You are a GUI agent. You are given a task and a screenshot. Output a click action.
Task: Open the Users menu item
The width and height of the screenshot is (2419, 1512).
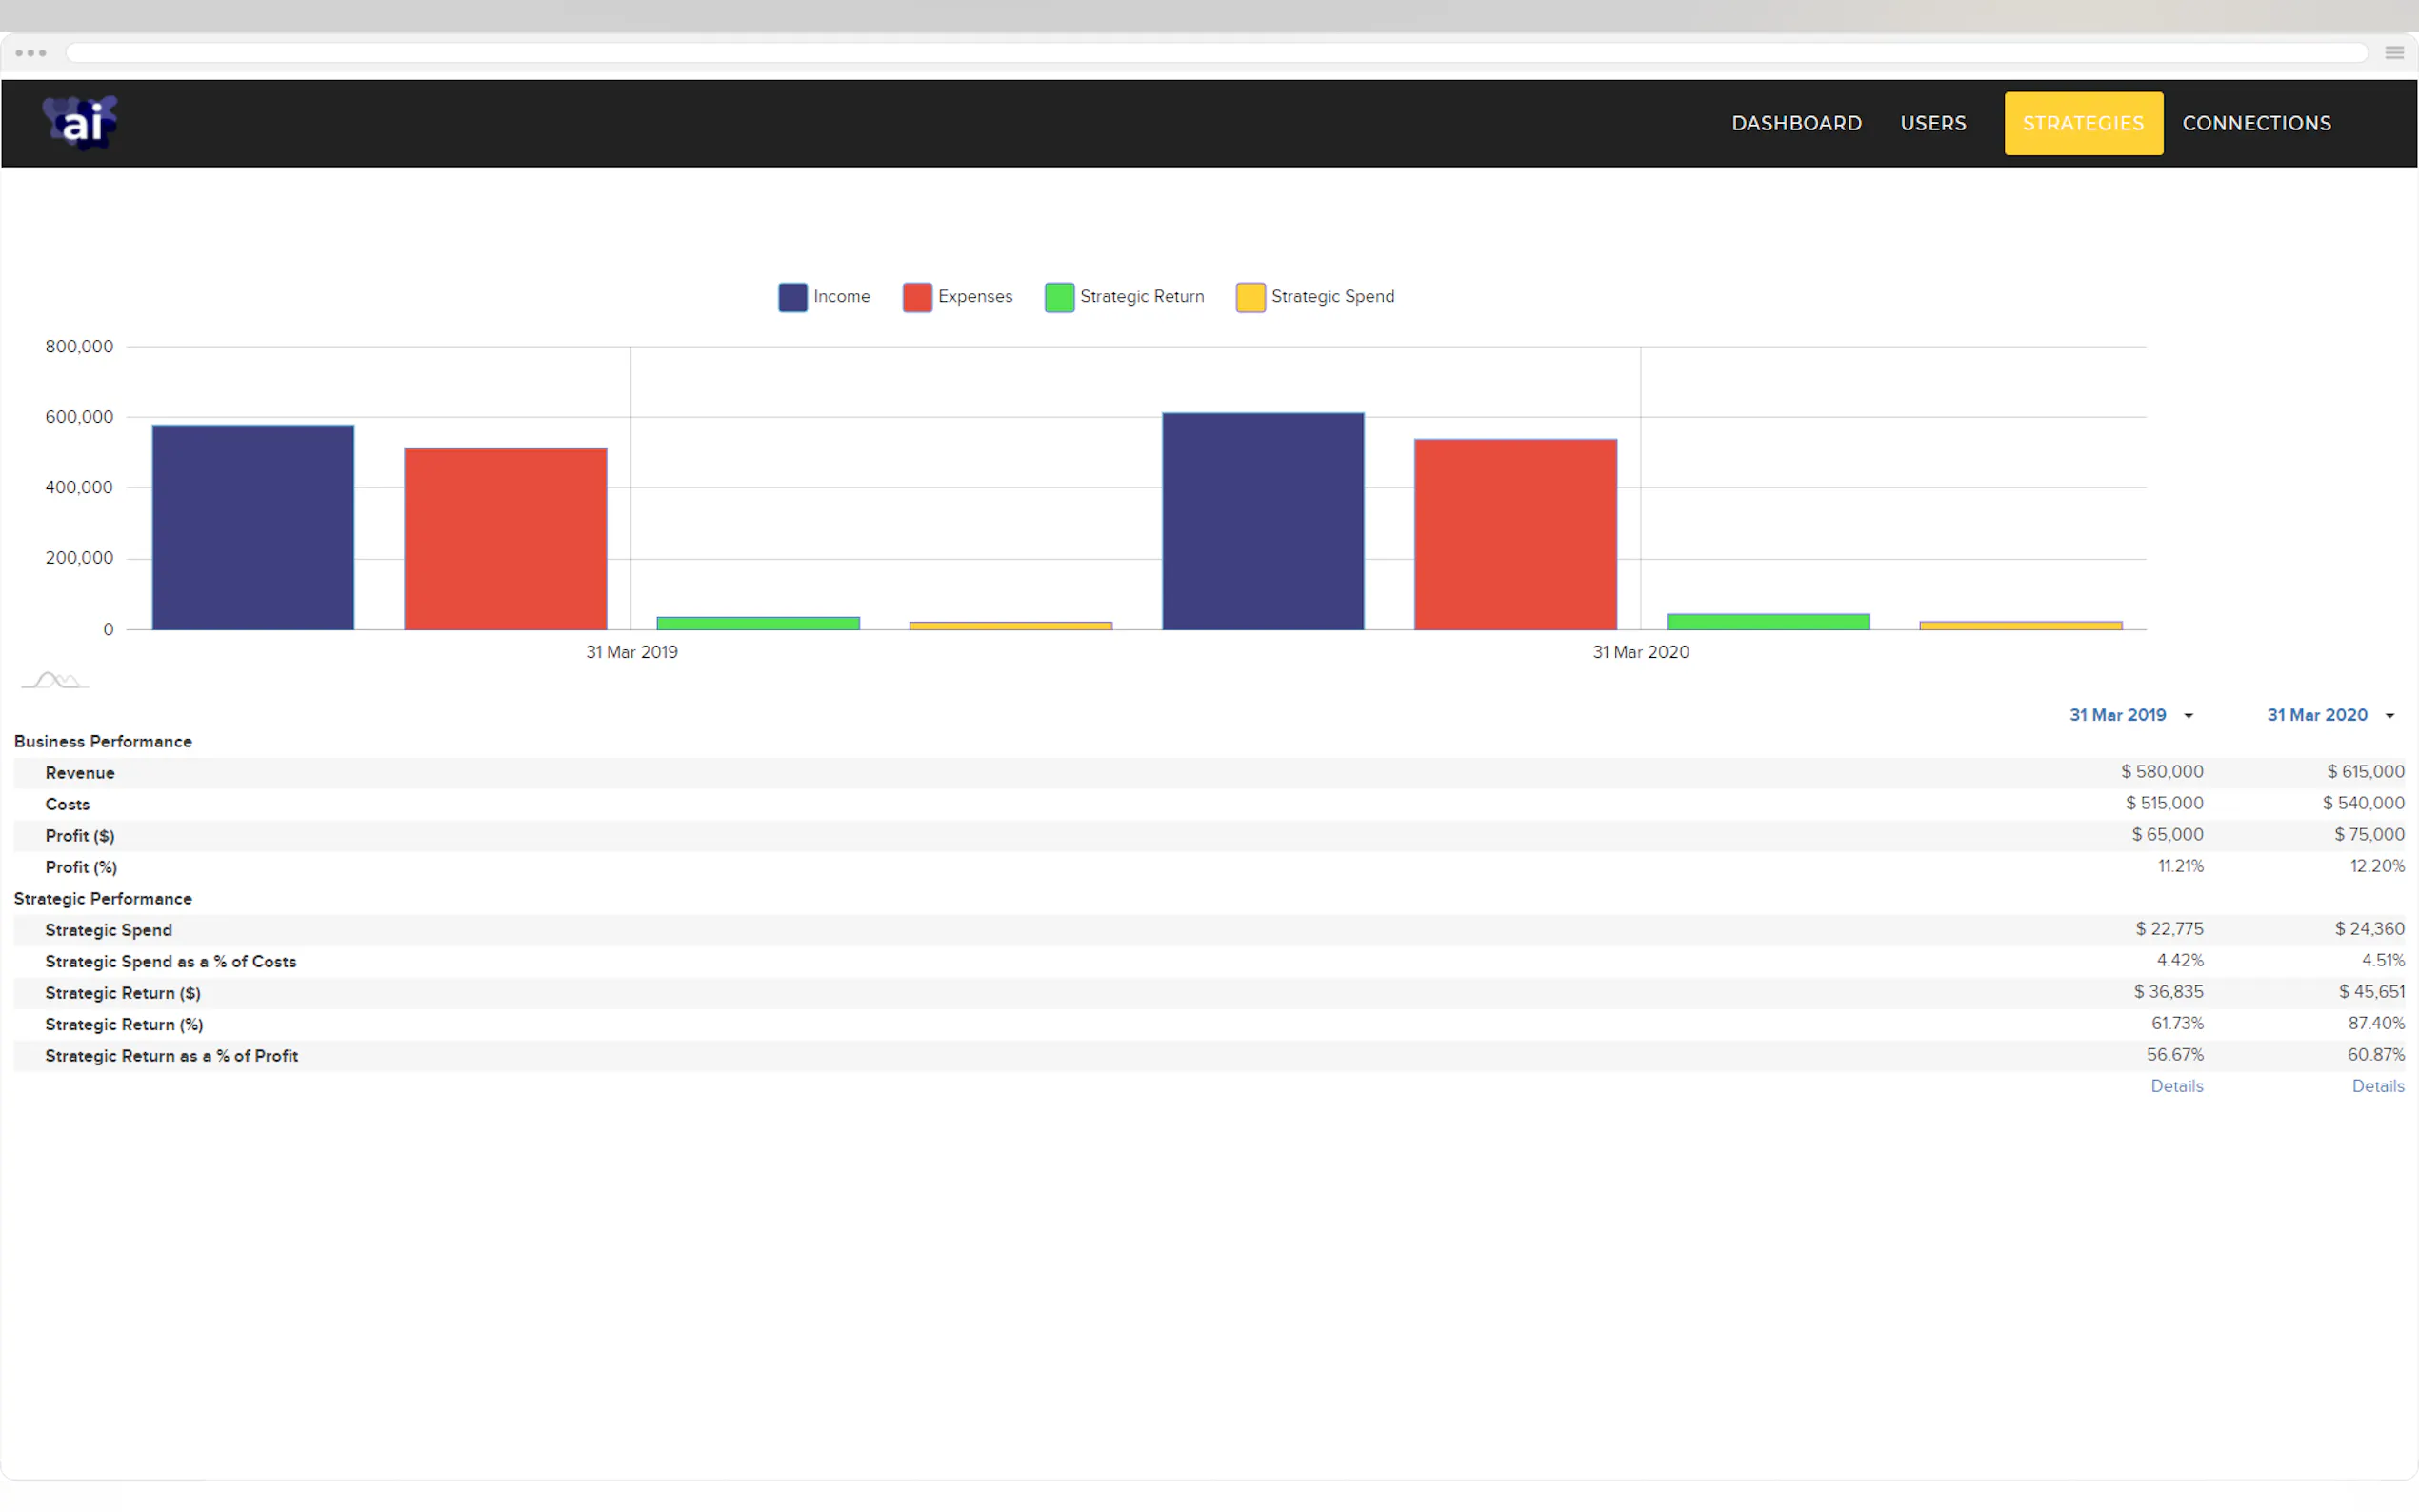point(1933,123)
